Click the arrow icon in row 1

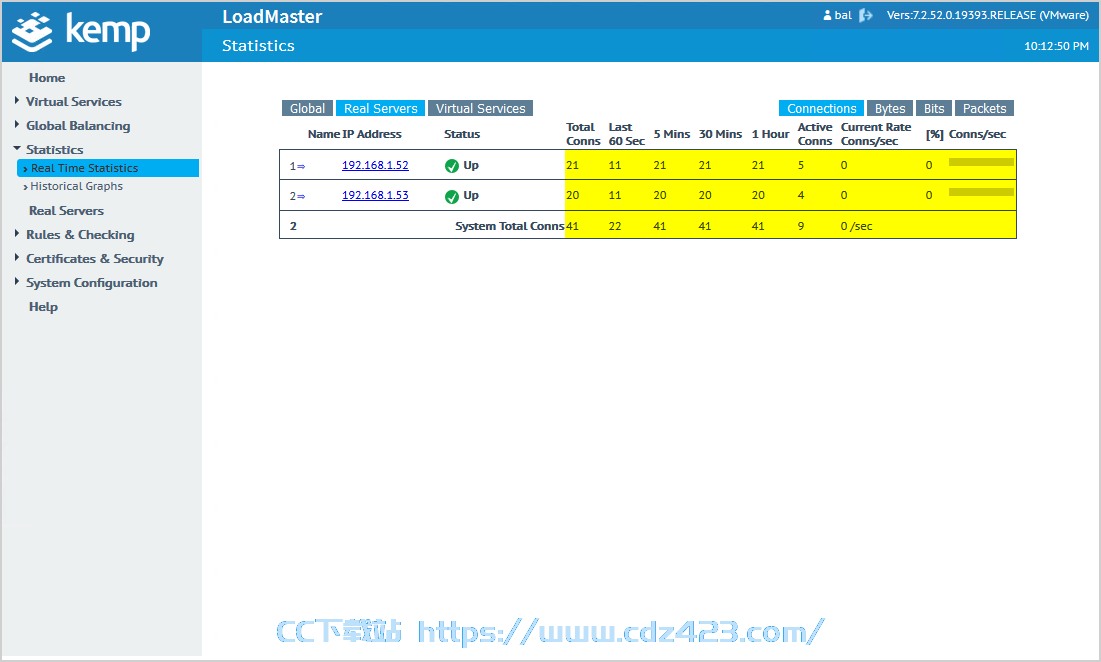click(x=301, y=166)
